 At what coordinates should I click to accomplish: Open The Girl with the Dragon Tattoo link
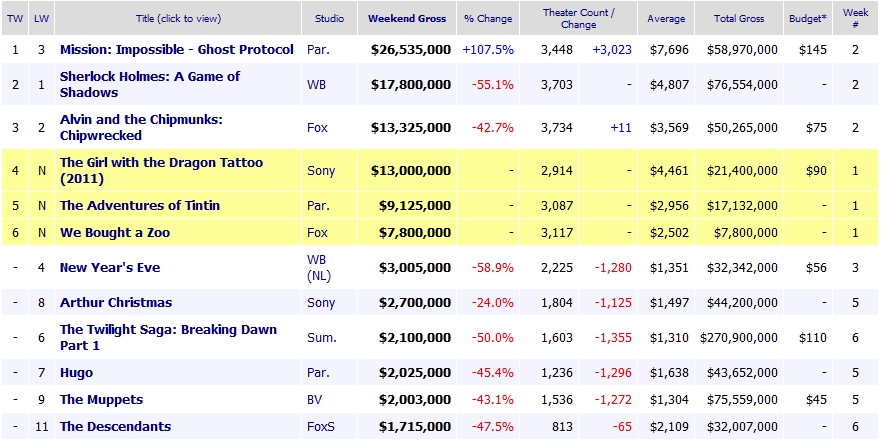pyautogui.click(x=161, y=170)
